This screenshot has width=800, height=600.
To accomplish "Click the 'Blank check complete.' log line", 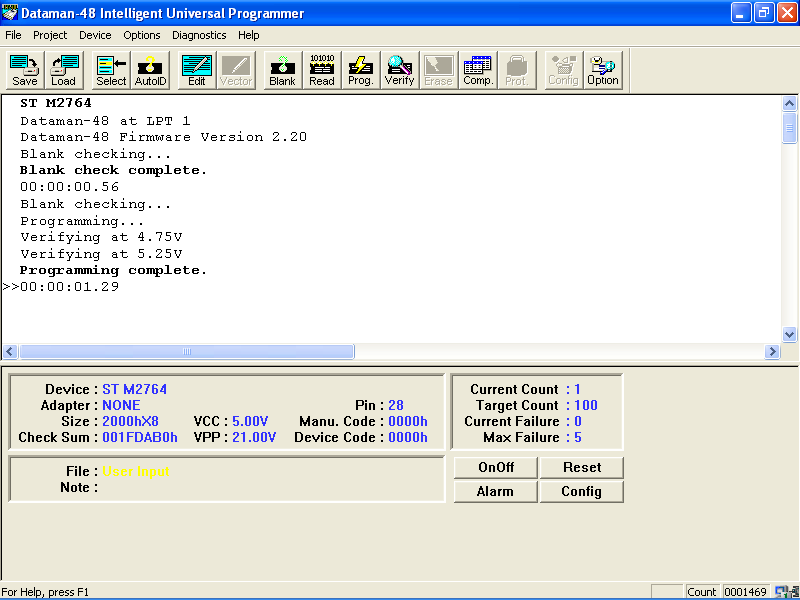I will (x=113, y=170).
